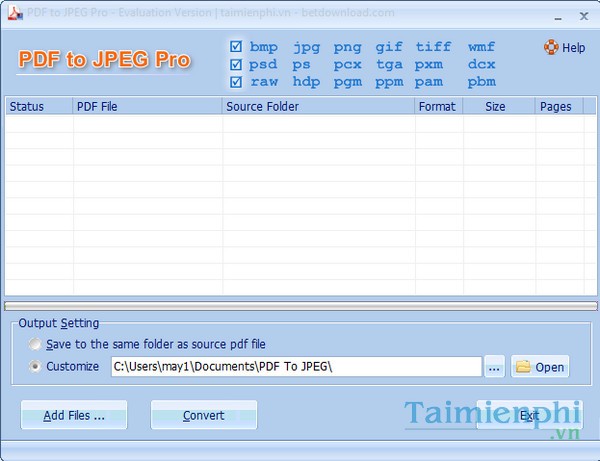Click the Convert button

[x=204, y=415]
